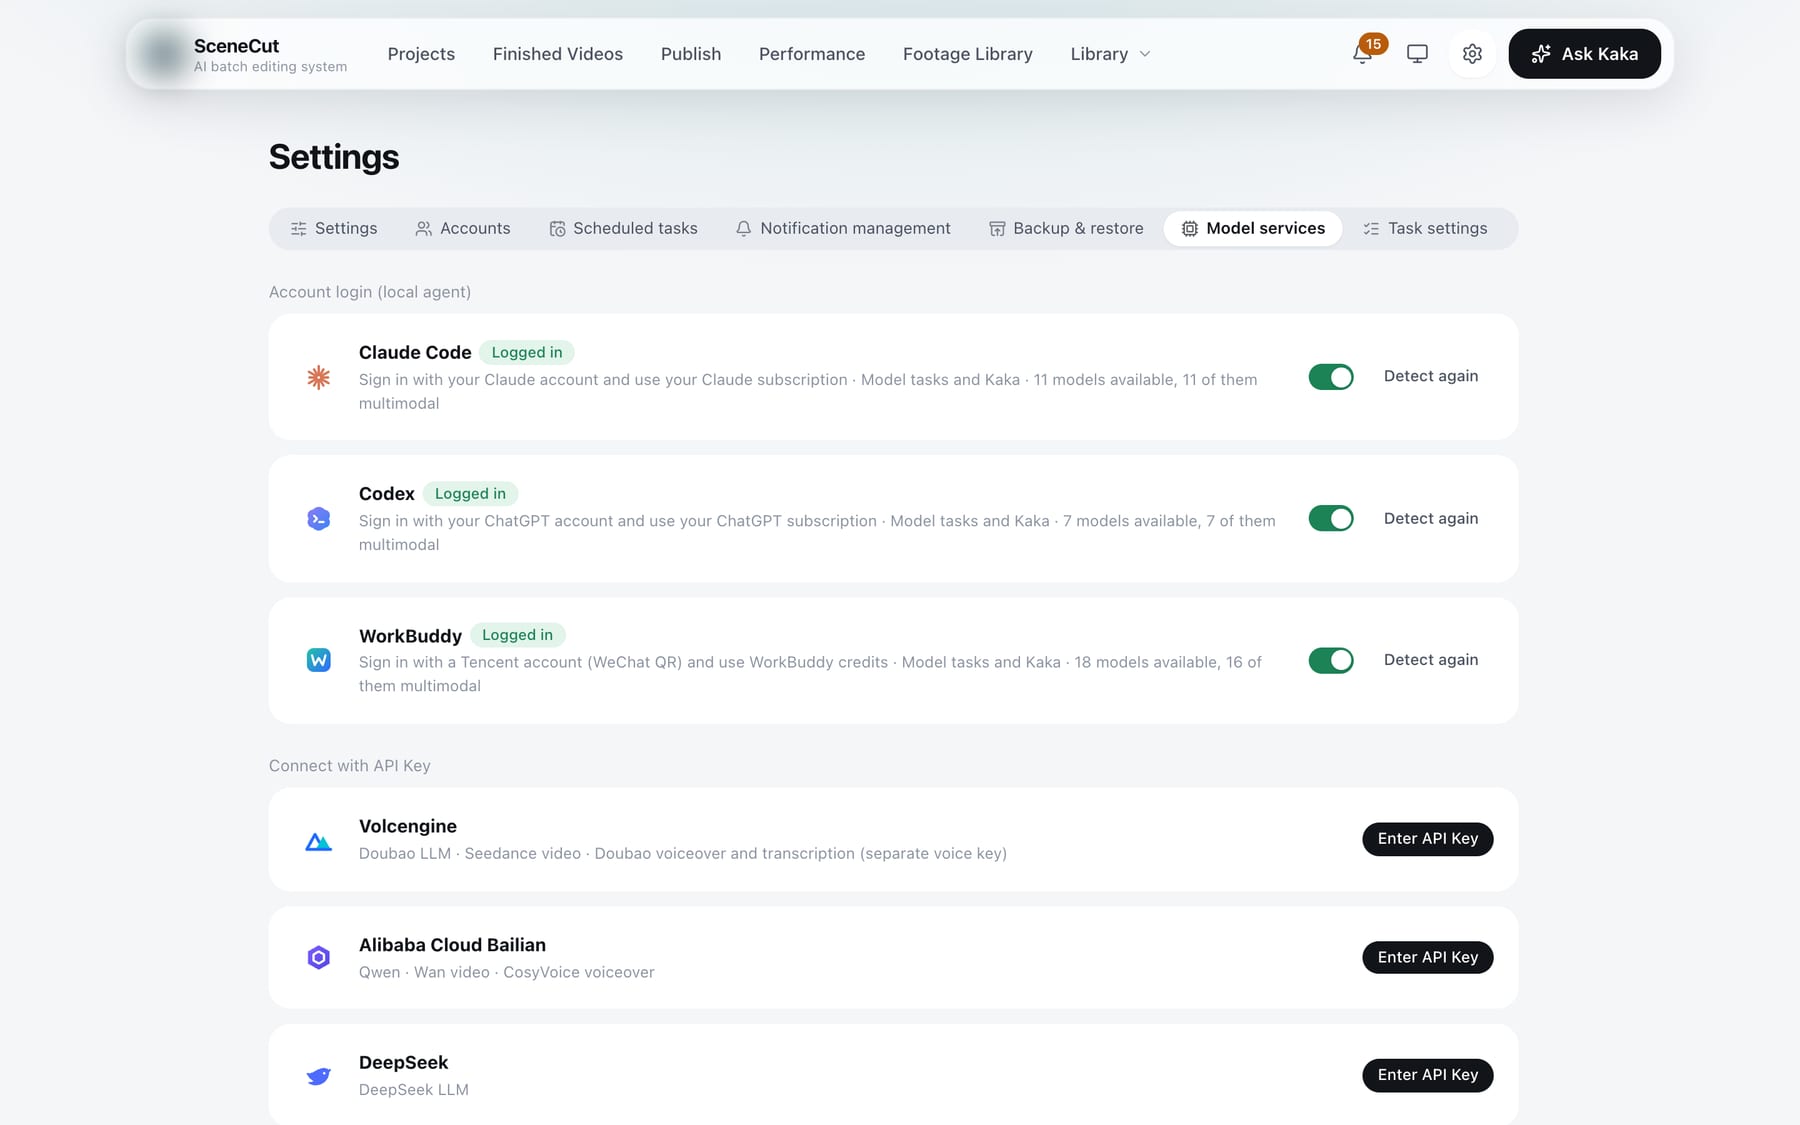The image size is (1800, 1125).
Task: Open Finished Videos in navigation
Action: pyautogui.click(x=558, y=54)
